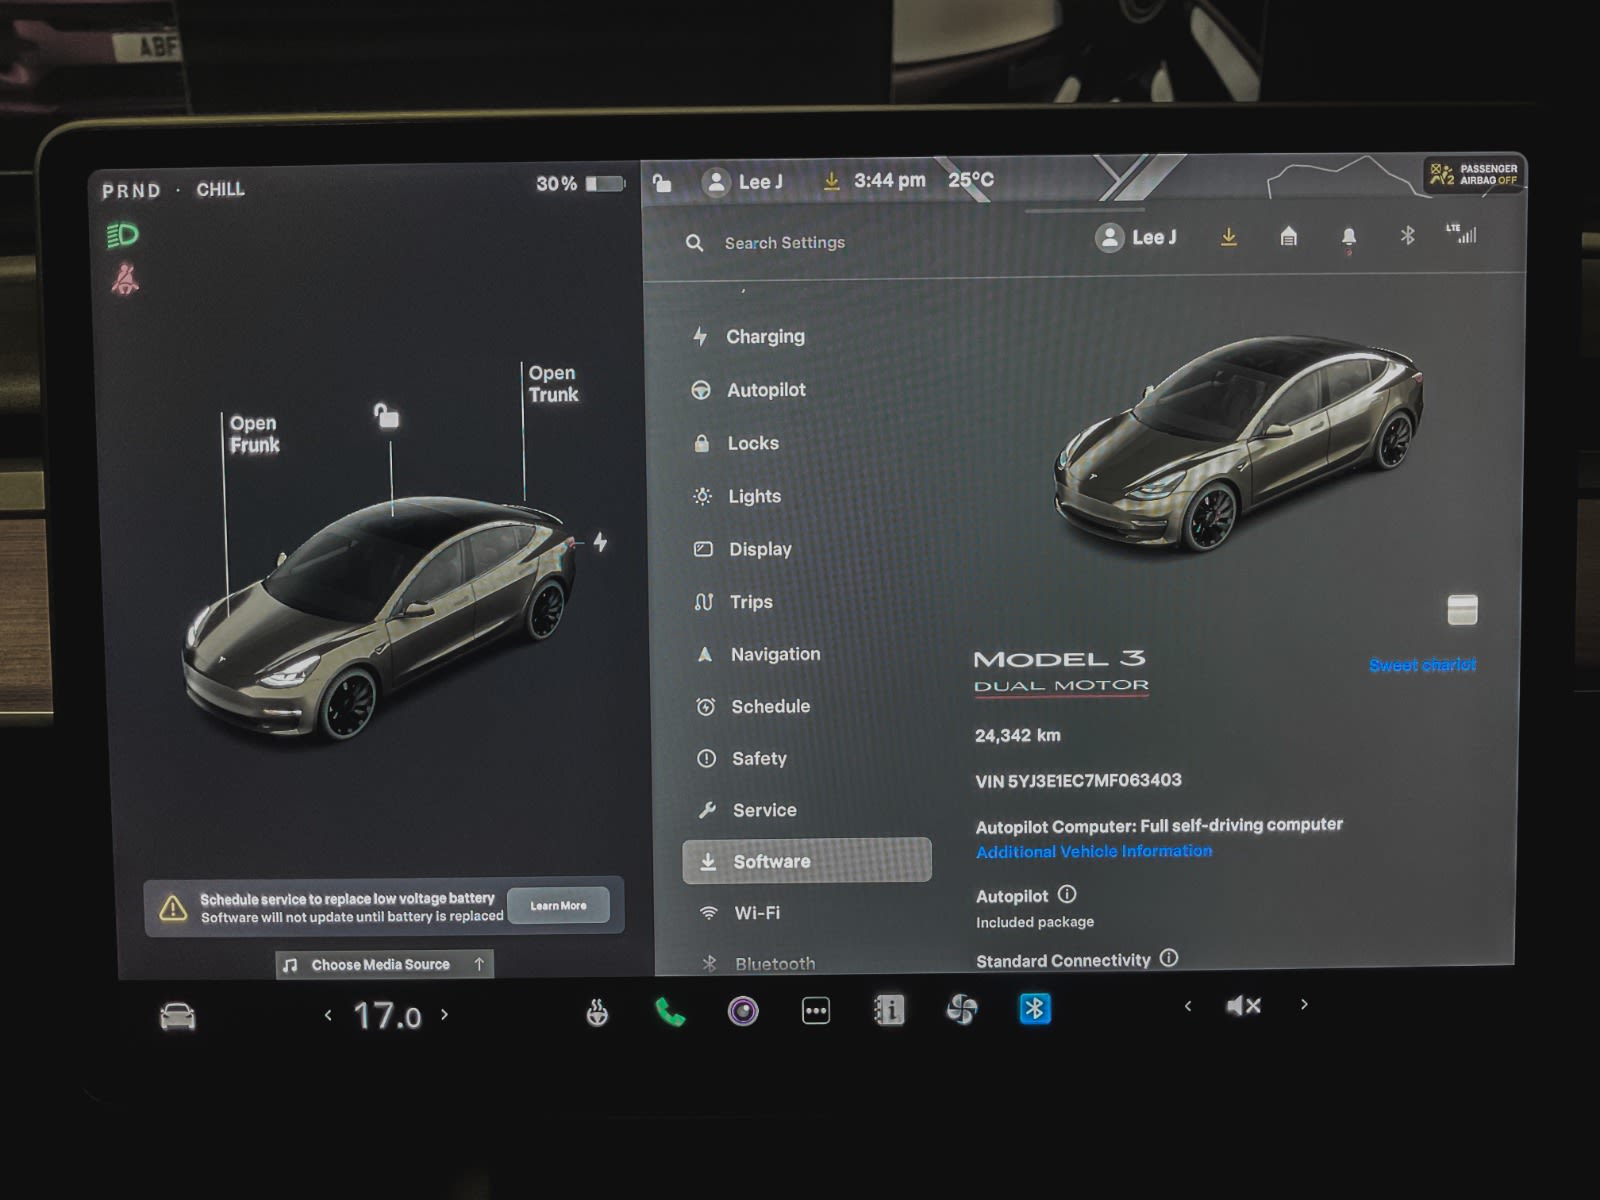Tap the Passenger Airbag Off indicator
The height and width of the screenshot is (1200, 1600).
click(x=1473, y=174)
